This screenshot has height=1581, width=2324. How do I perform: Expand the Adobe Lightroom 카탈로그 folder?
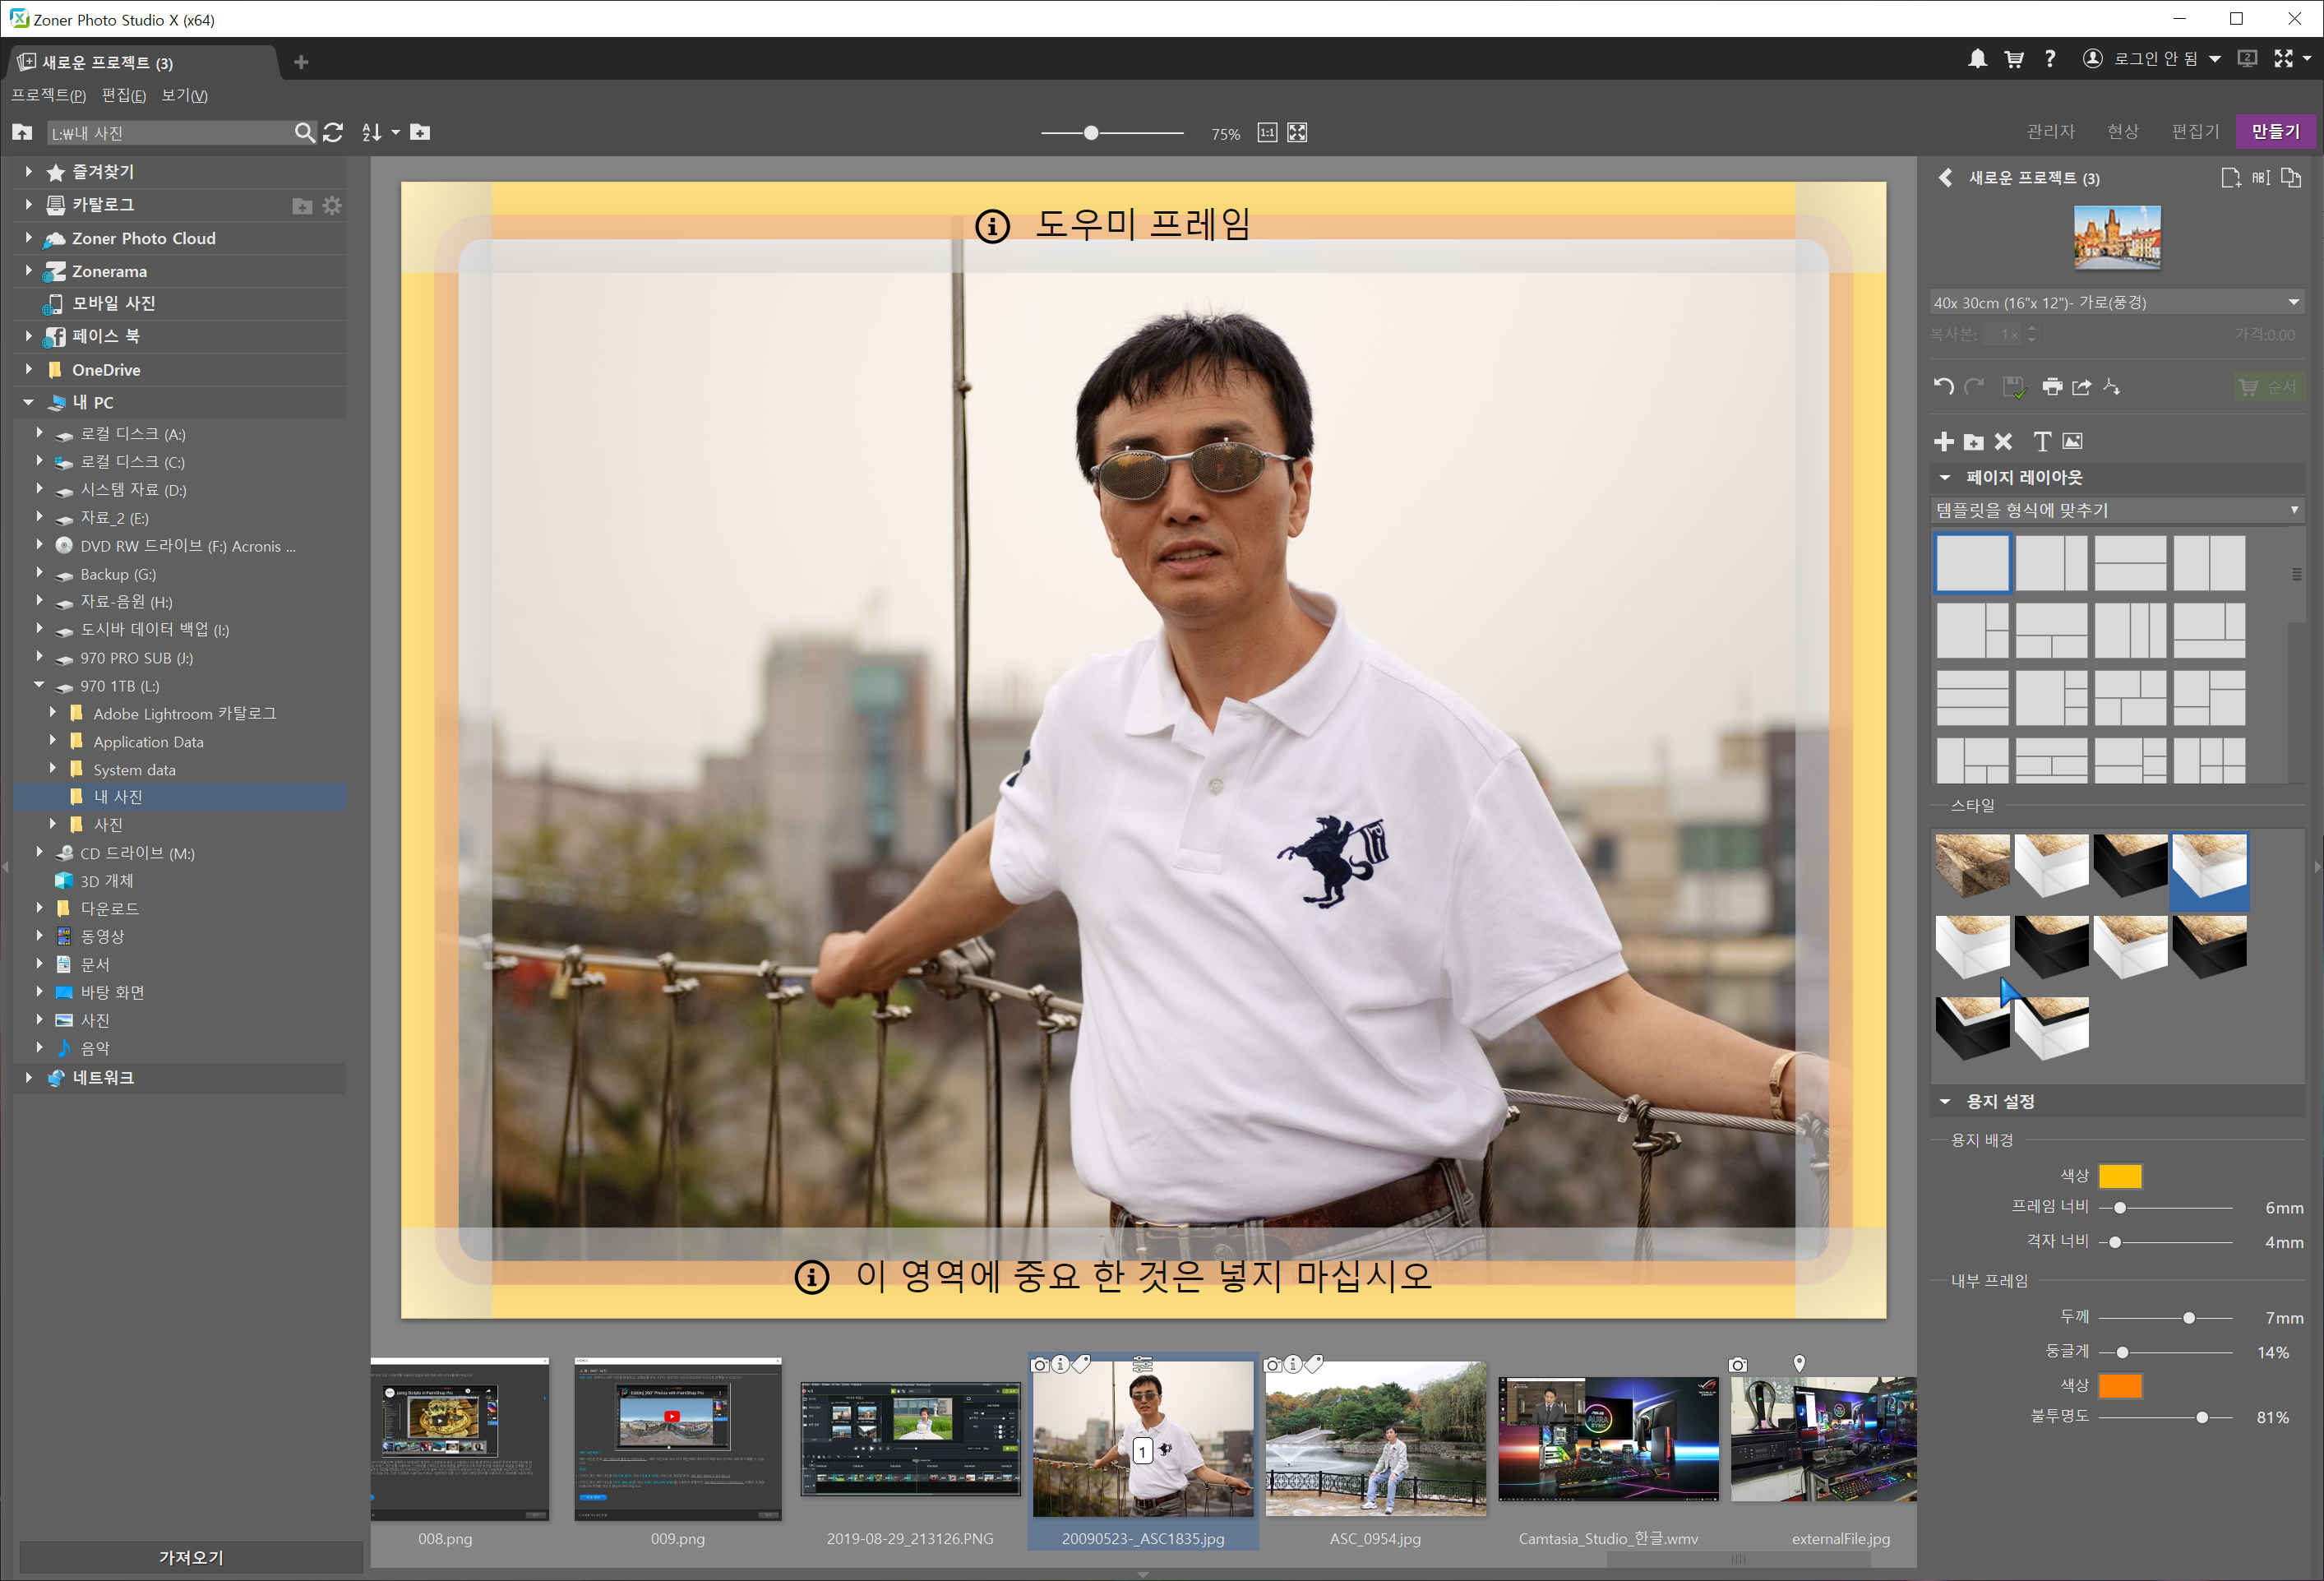[x=52, y=713]
